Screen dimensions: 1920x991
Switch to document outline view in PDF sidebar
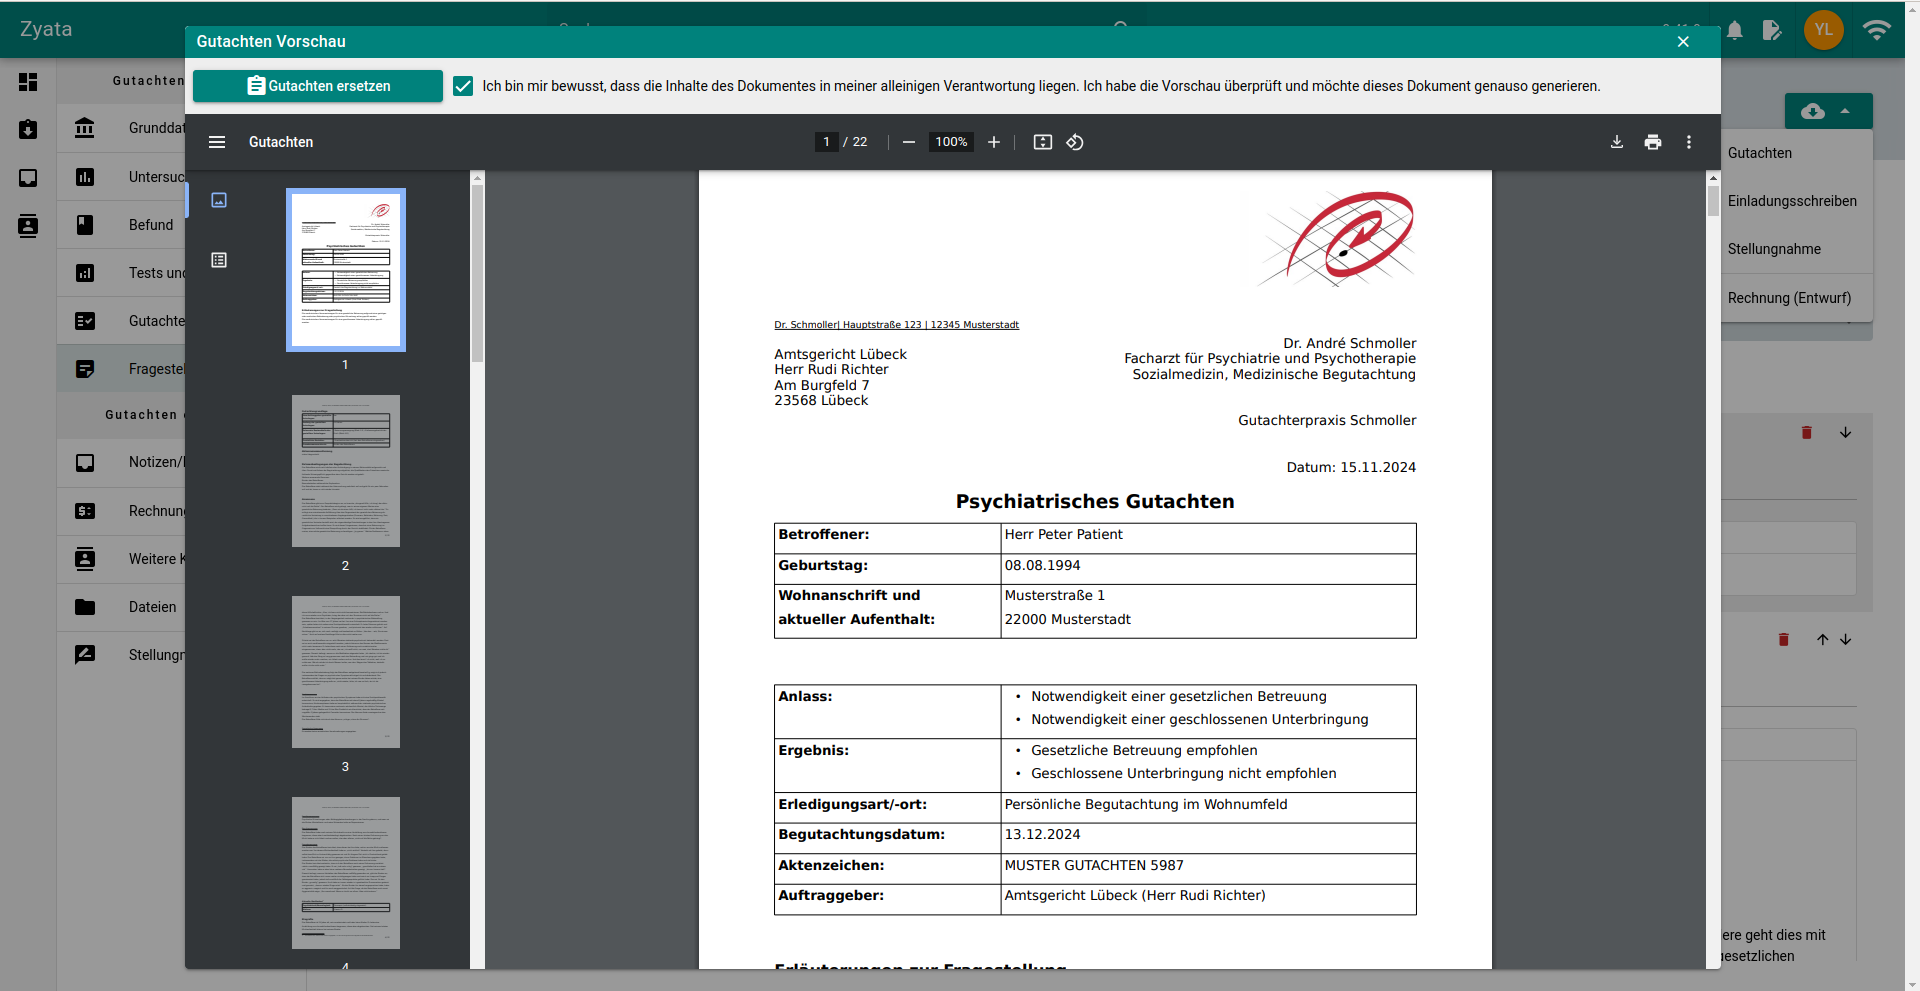coord(219,260)
